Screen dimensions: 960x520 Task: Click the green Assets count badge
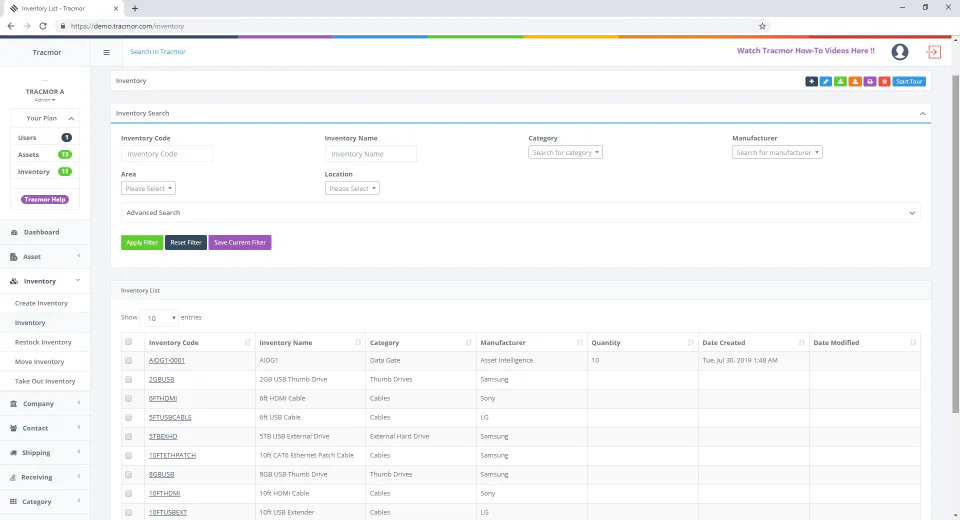click(x=65, y=154)
